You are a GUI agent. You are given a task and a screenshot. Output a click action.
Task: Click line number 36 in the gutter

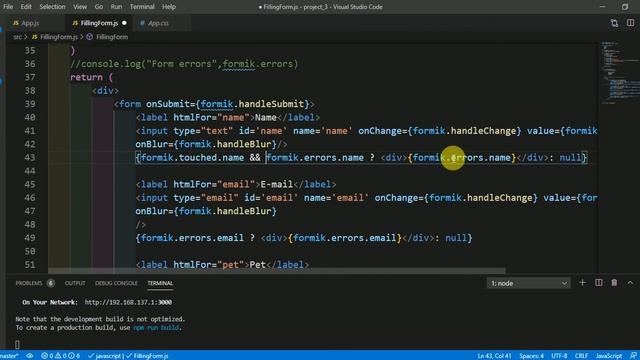[30, 64]
